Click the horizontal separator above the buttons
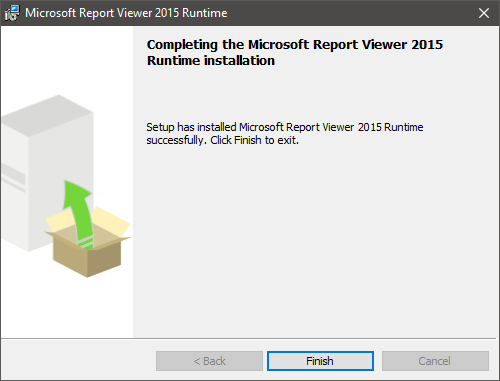The image size is (500, 381). [248, 339]
